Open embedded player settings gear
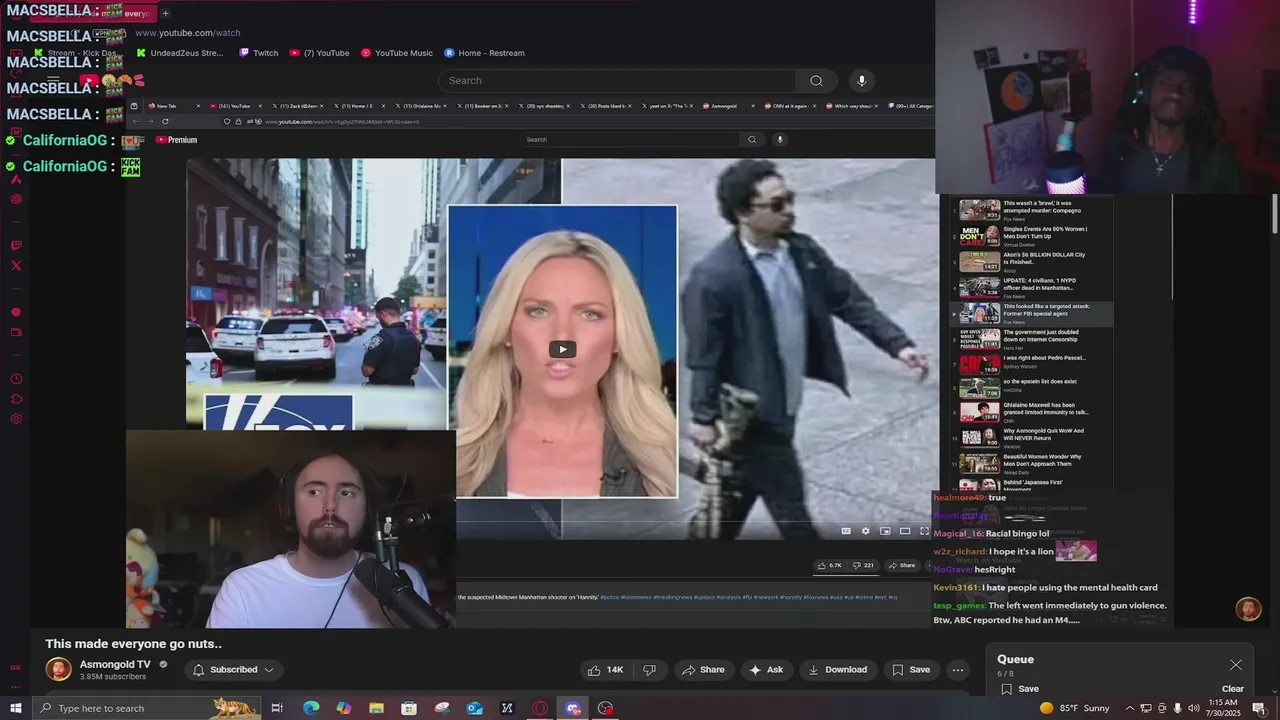 pyautogui.click(x=866, y=531)
